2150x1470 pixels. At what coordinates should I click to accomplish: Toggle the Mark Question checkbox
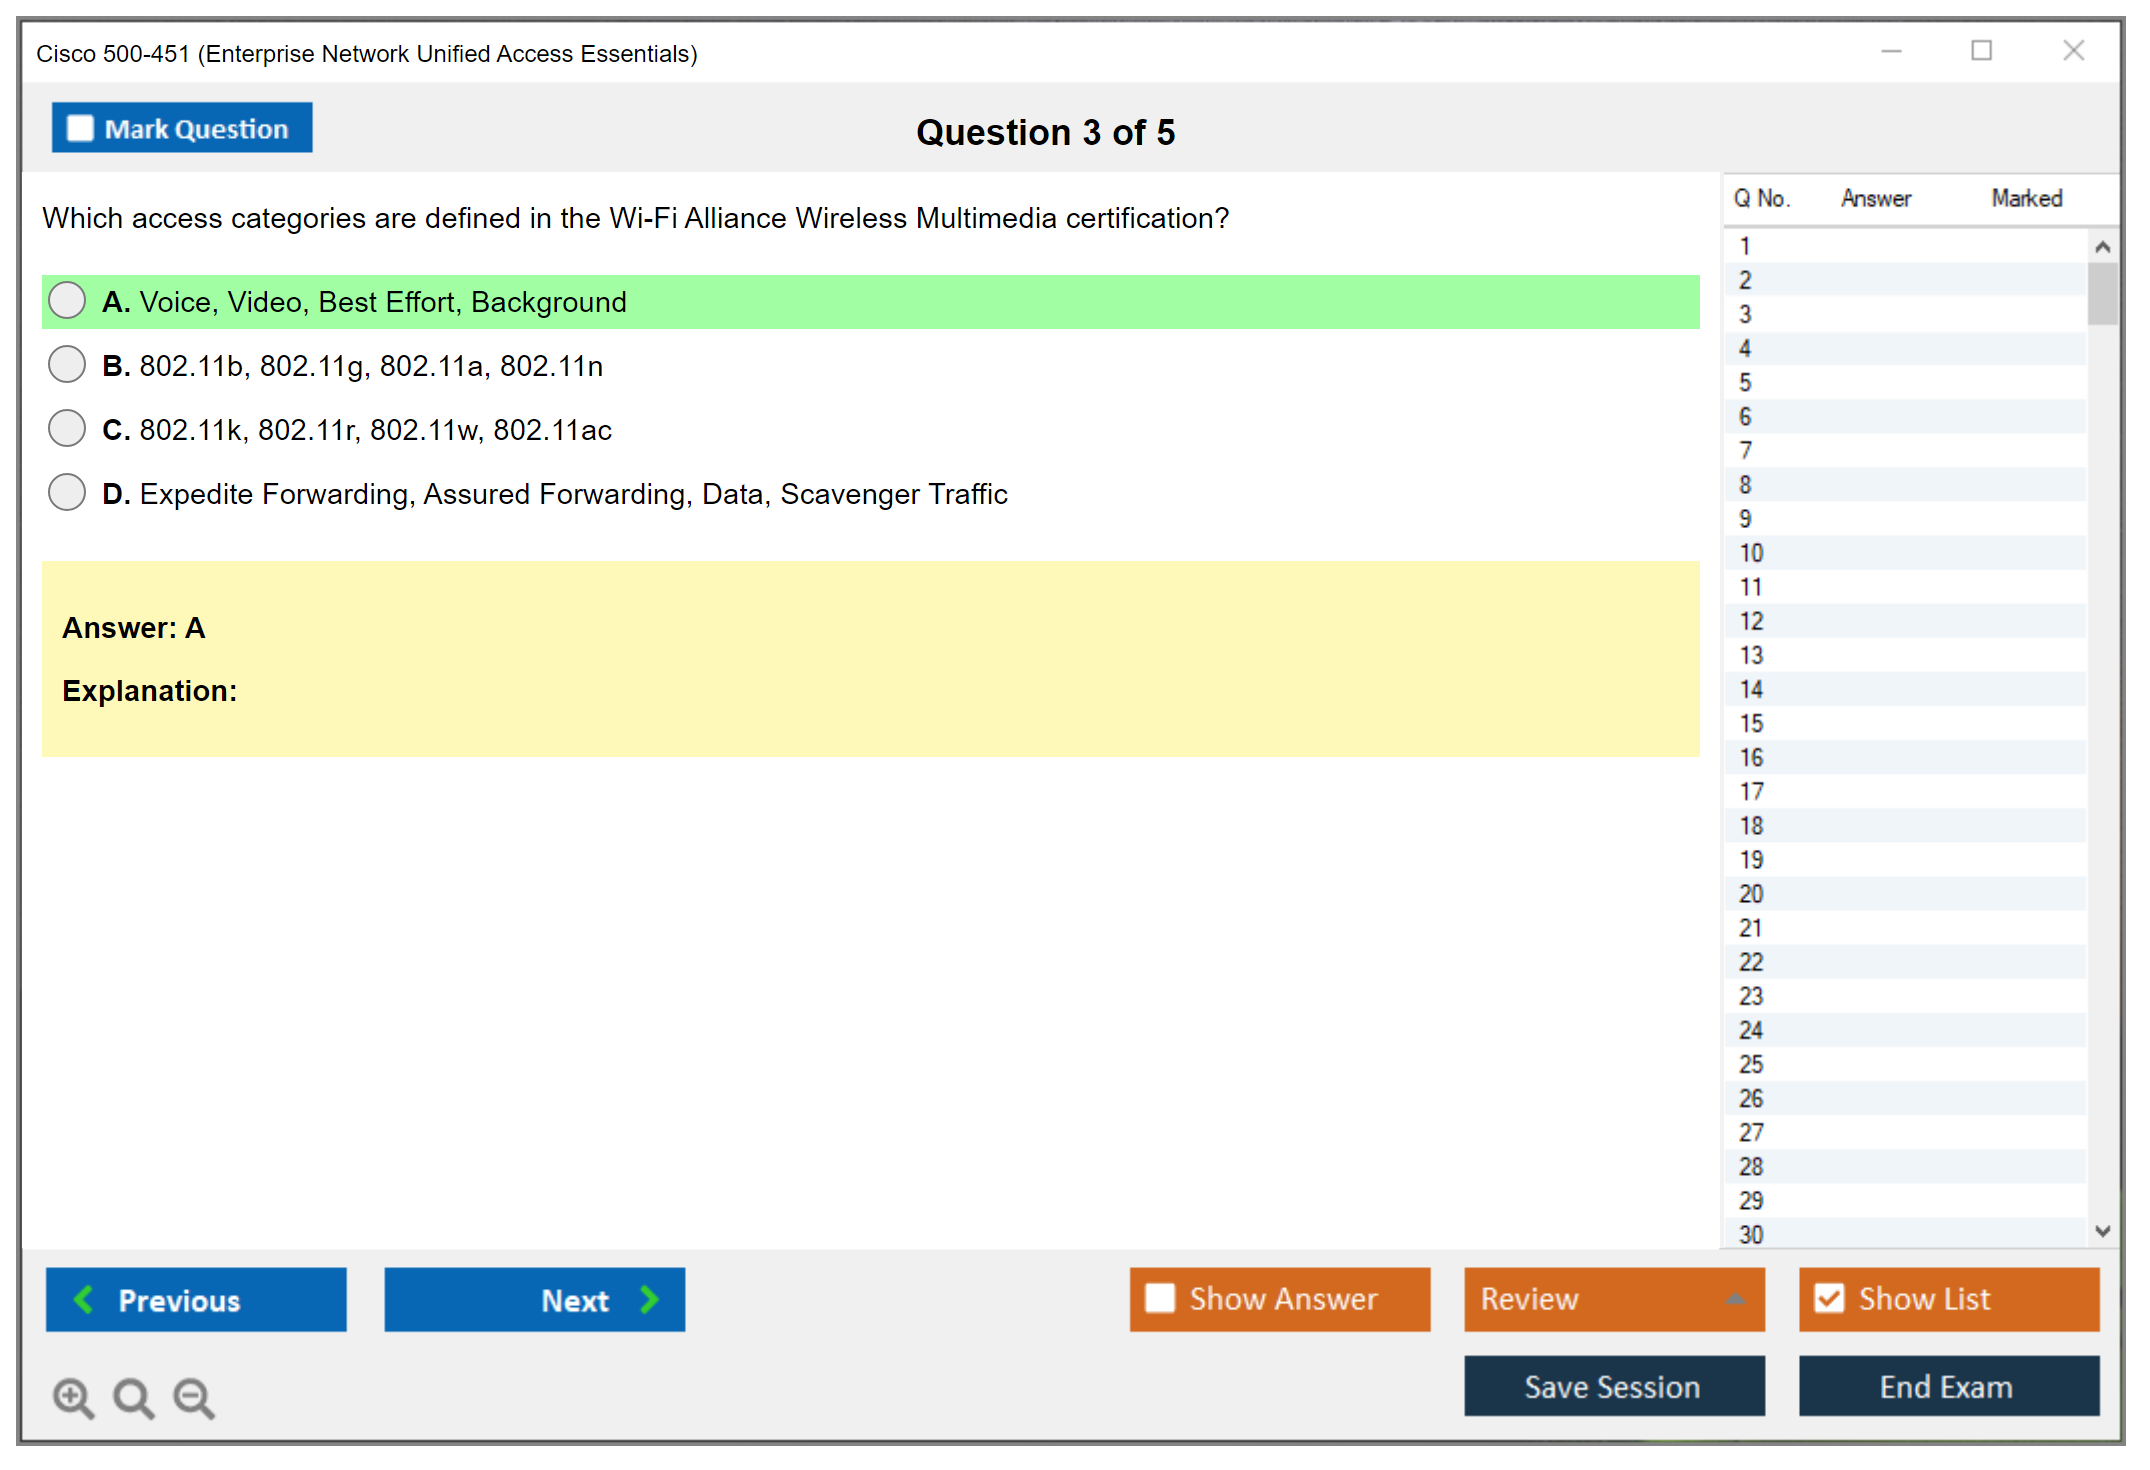point(80,129)
